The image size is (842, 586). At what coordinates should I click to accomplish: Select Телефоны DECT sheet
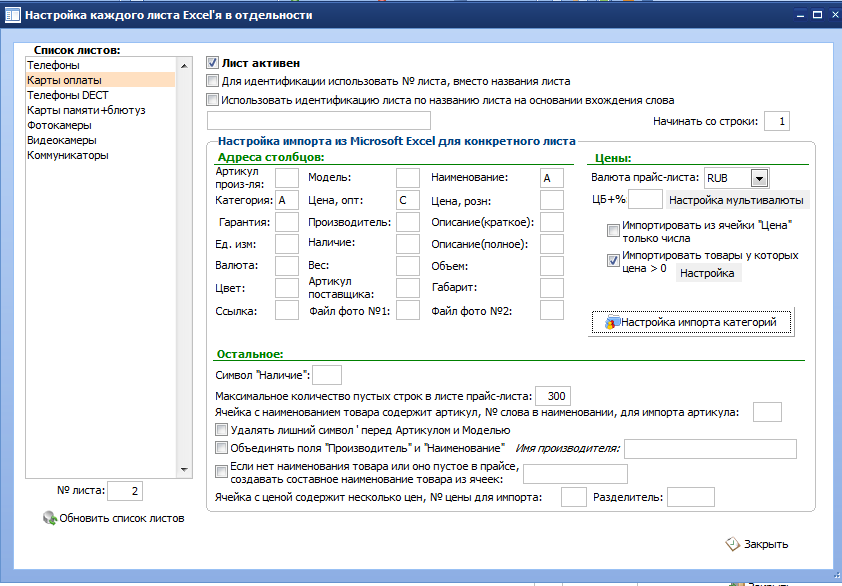tap(100, 95)
